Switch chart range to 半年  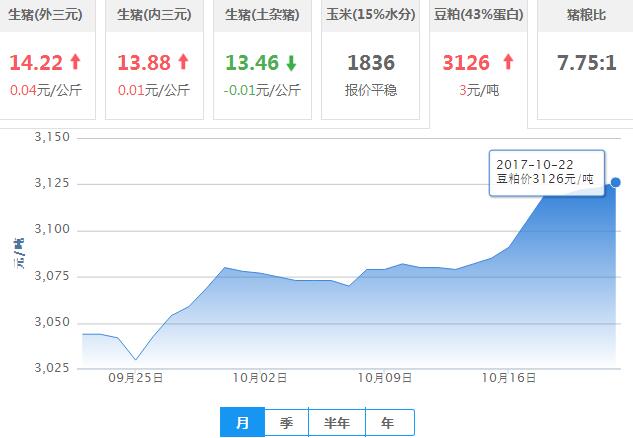click(337, 422)
